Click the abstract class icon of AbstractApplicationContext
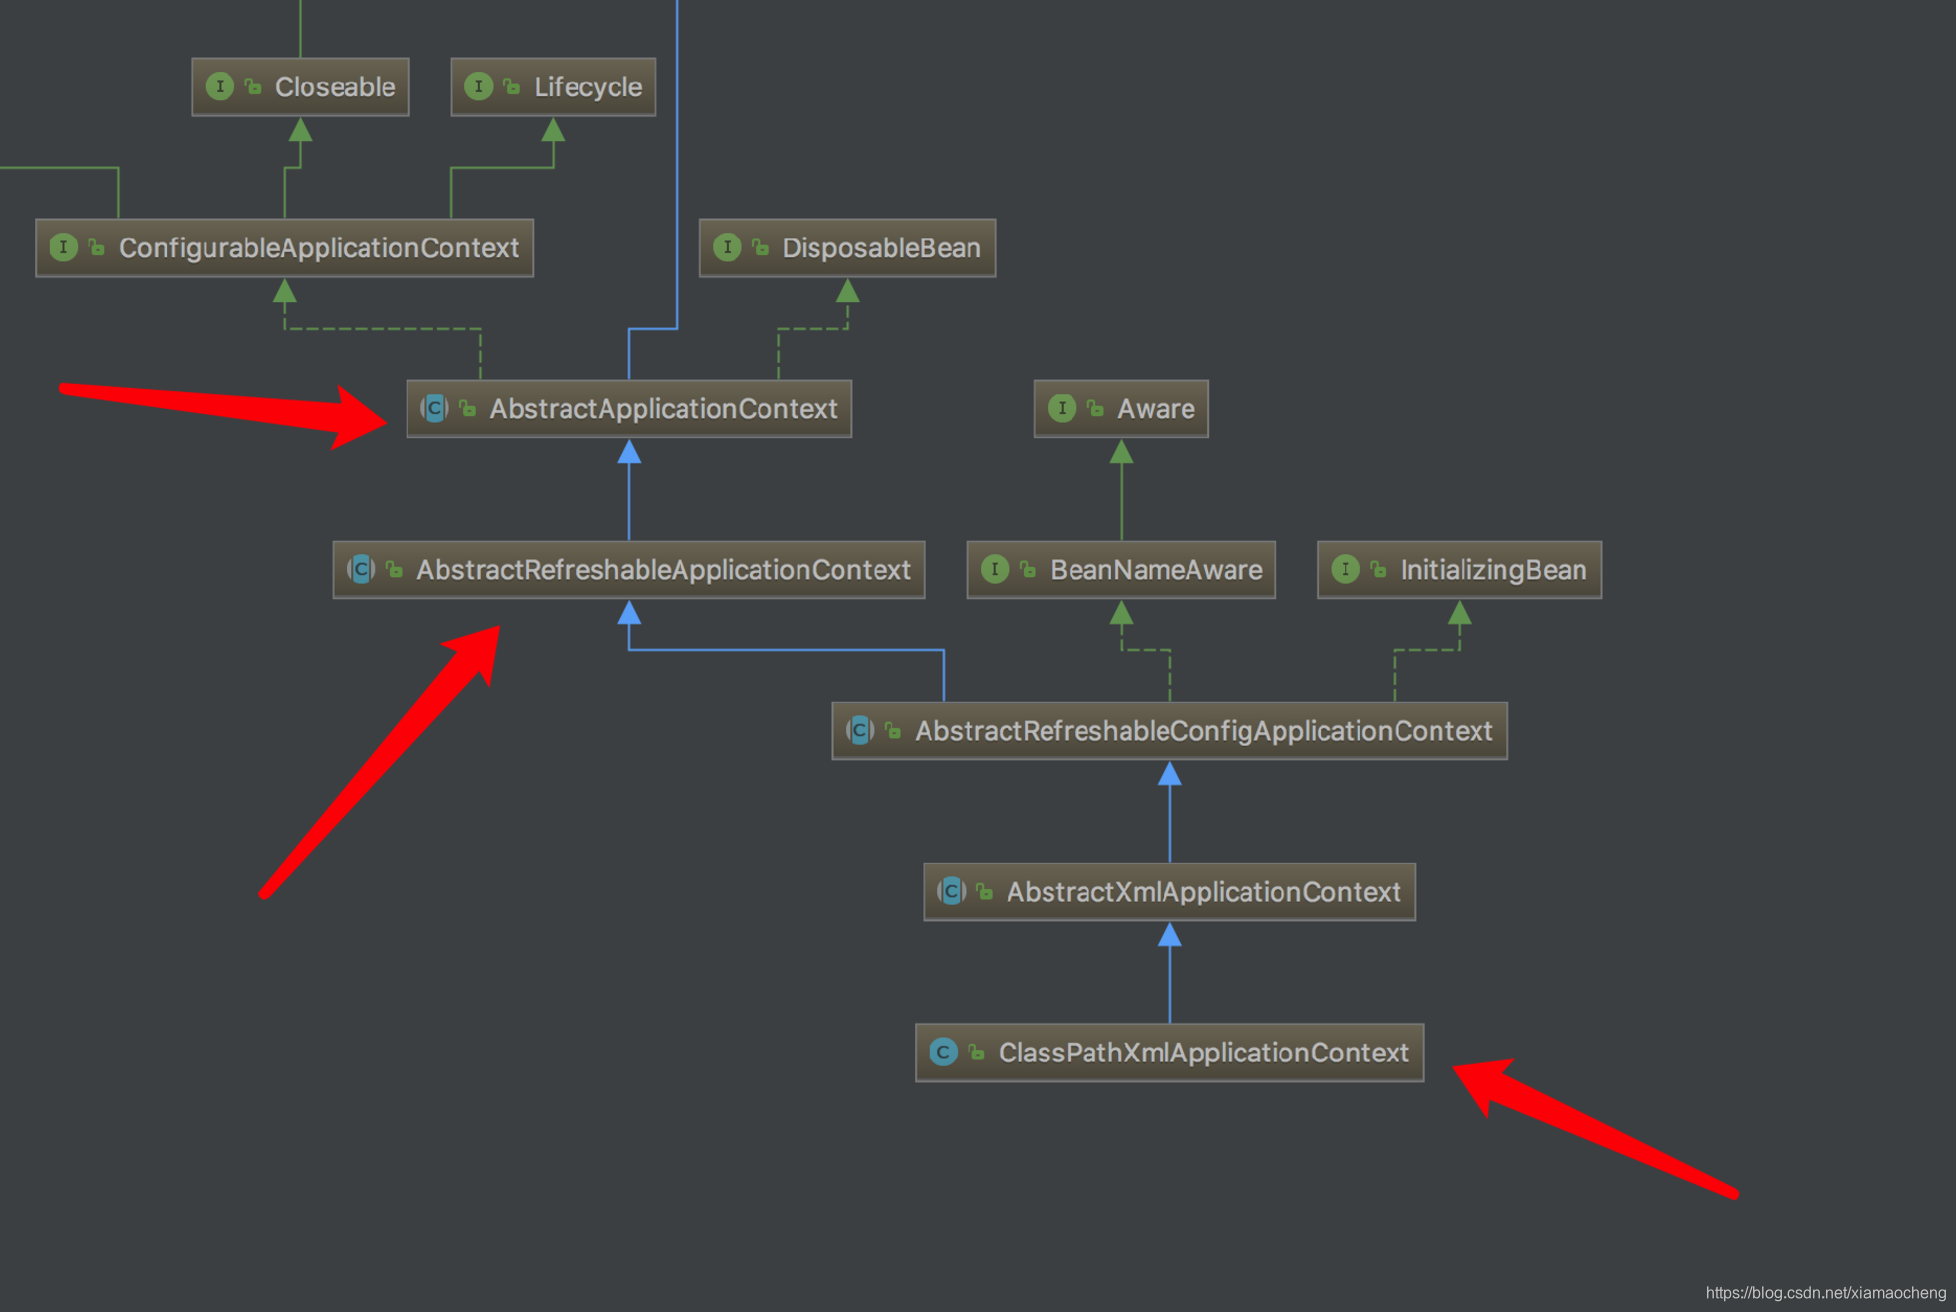1956x1312 pixels. pyautogui.click(x=434, y=408)
